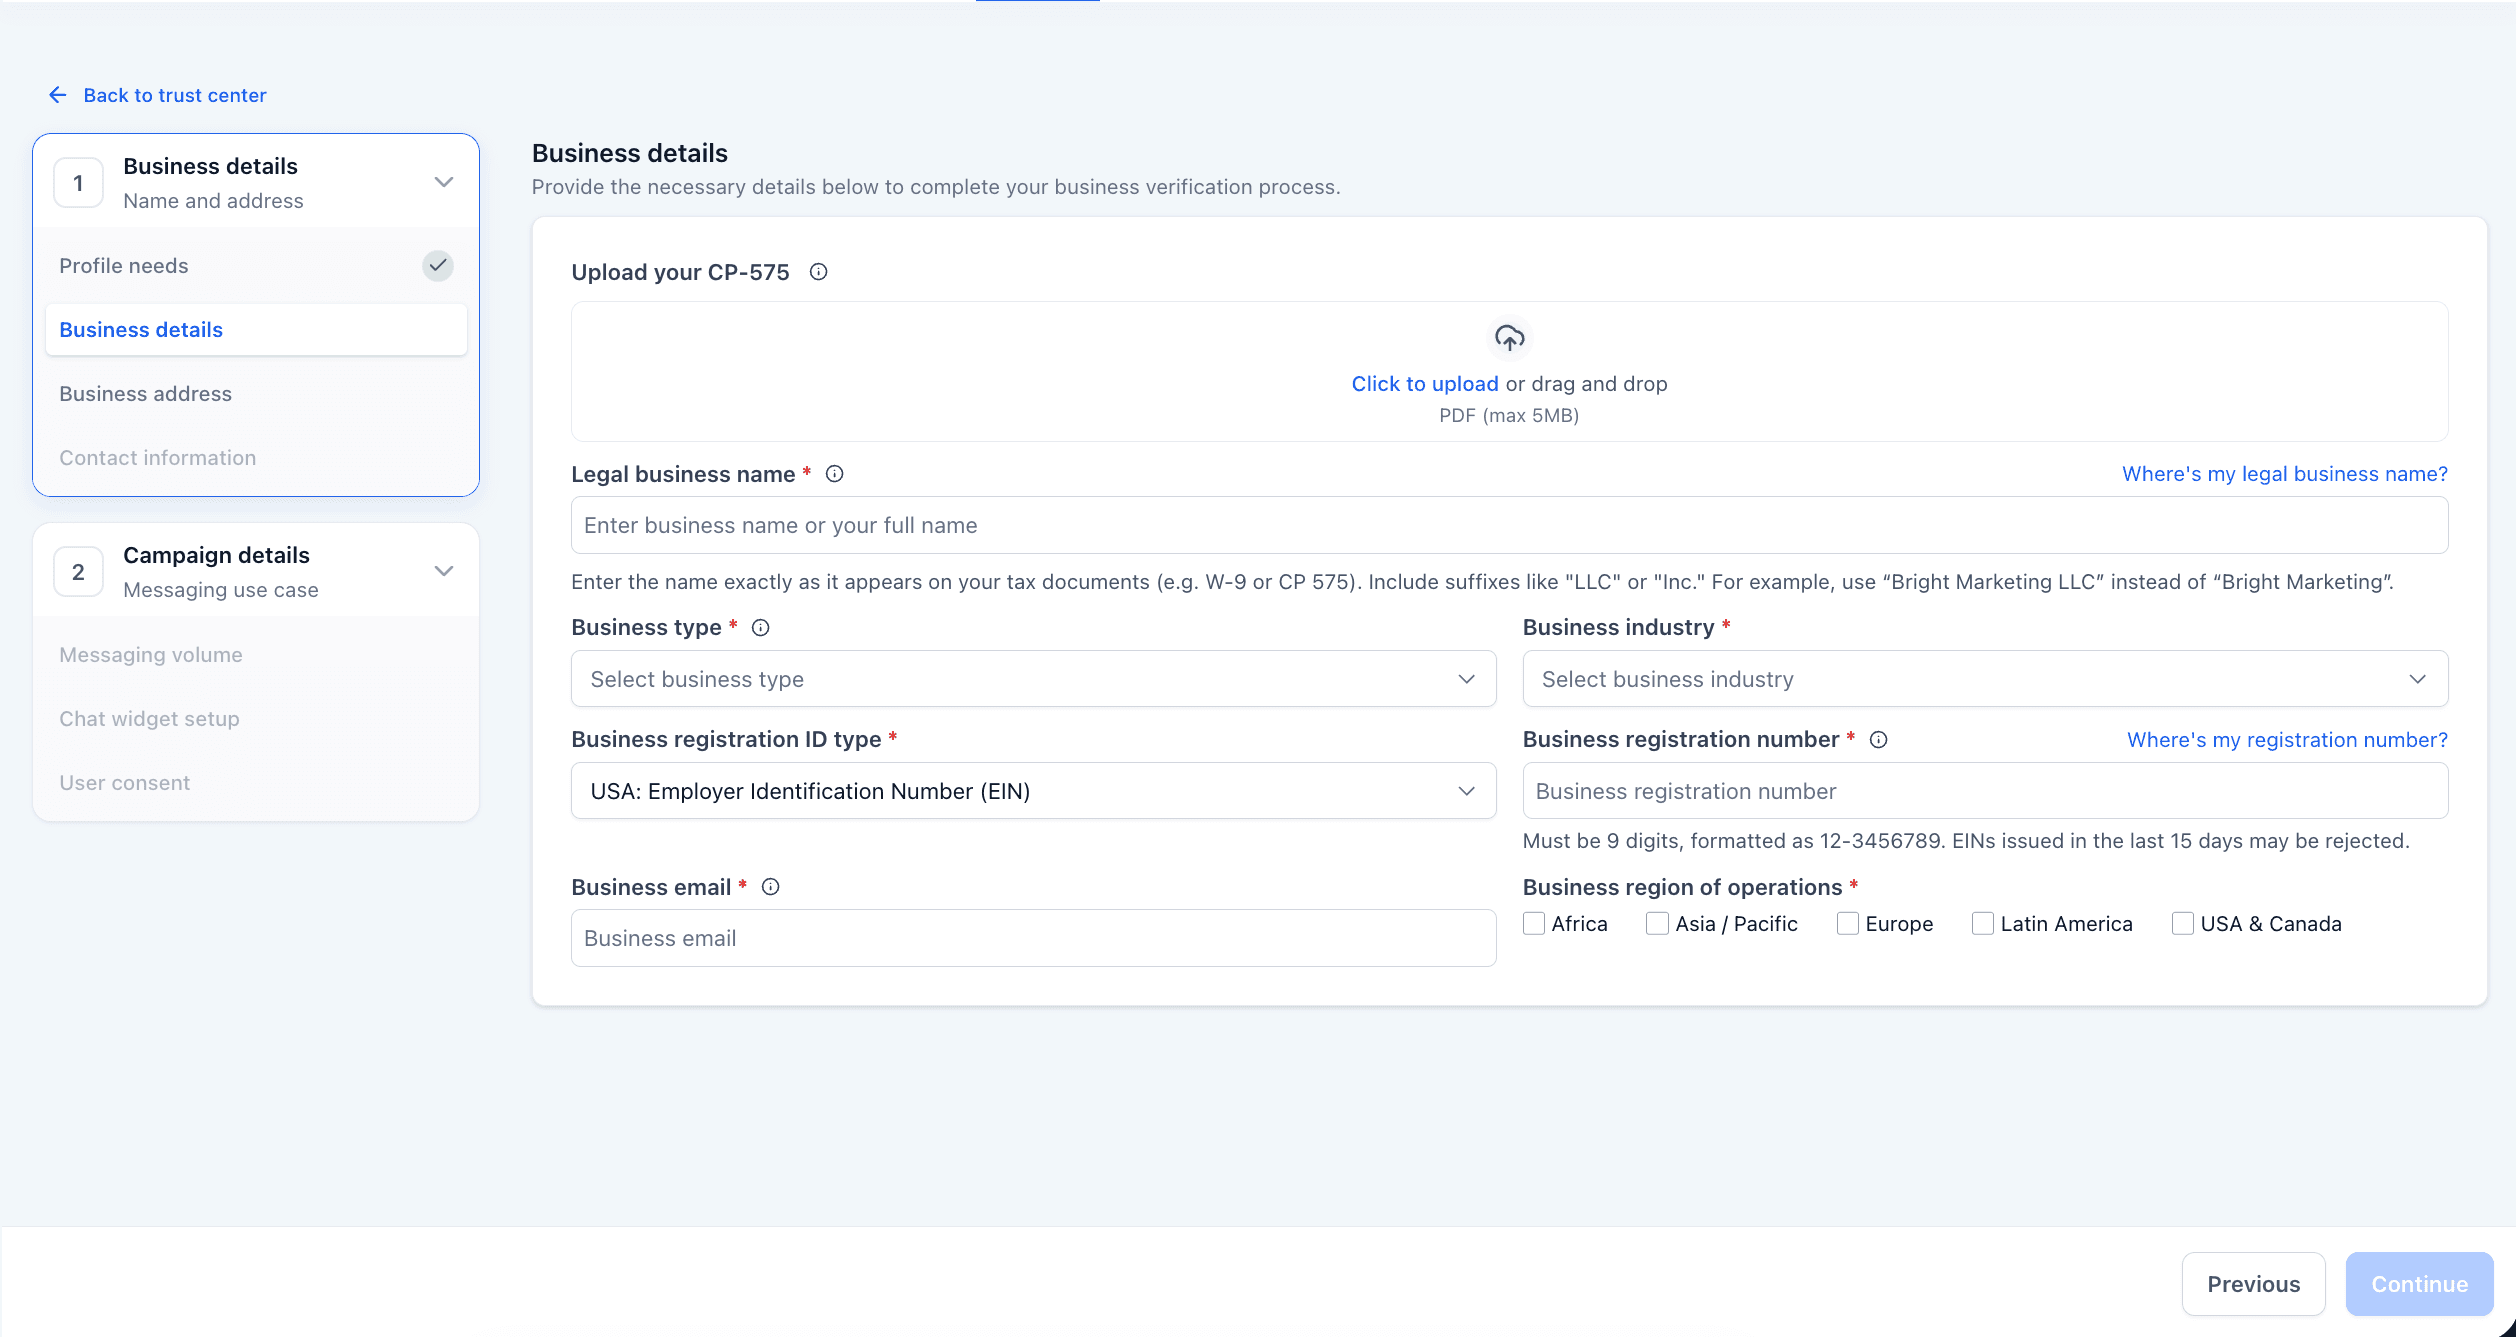Click info icon beside Business registration number
The height and width of the screenshot is (1337, 2516).
[x=1878, y=740]
